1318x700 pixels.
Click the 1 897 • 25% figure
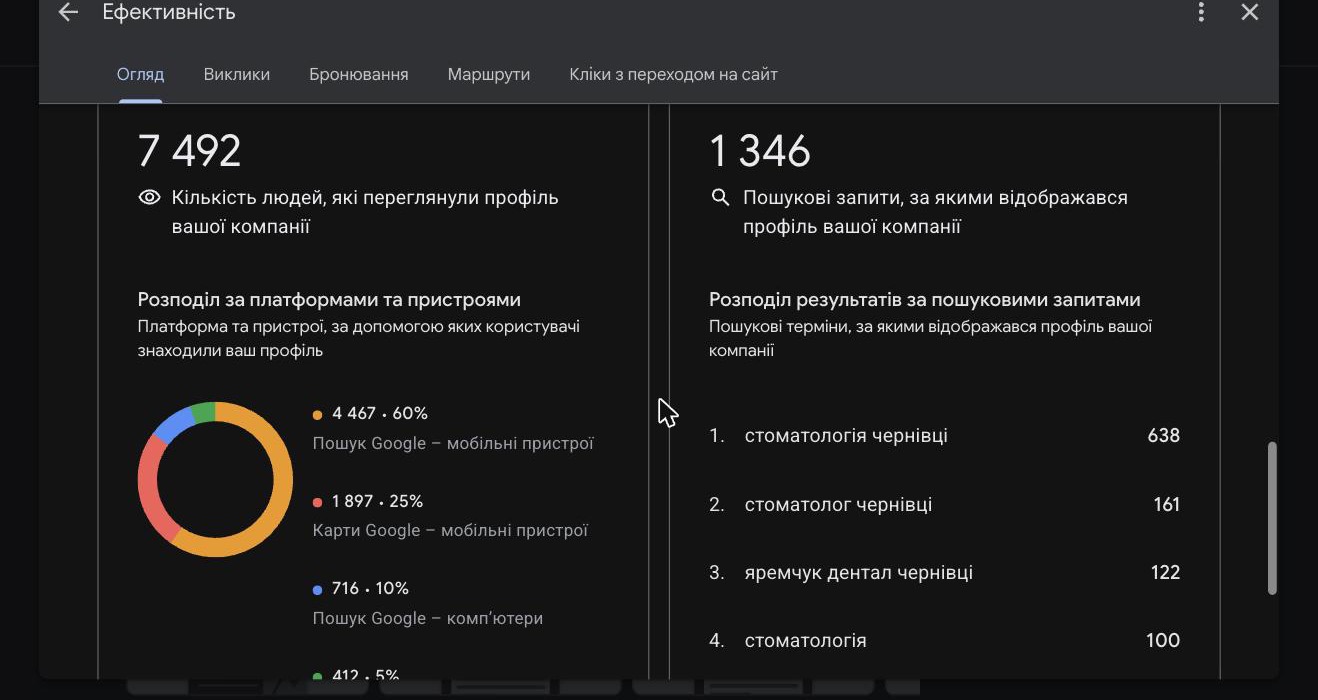378,502
